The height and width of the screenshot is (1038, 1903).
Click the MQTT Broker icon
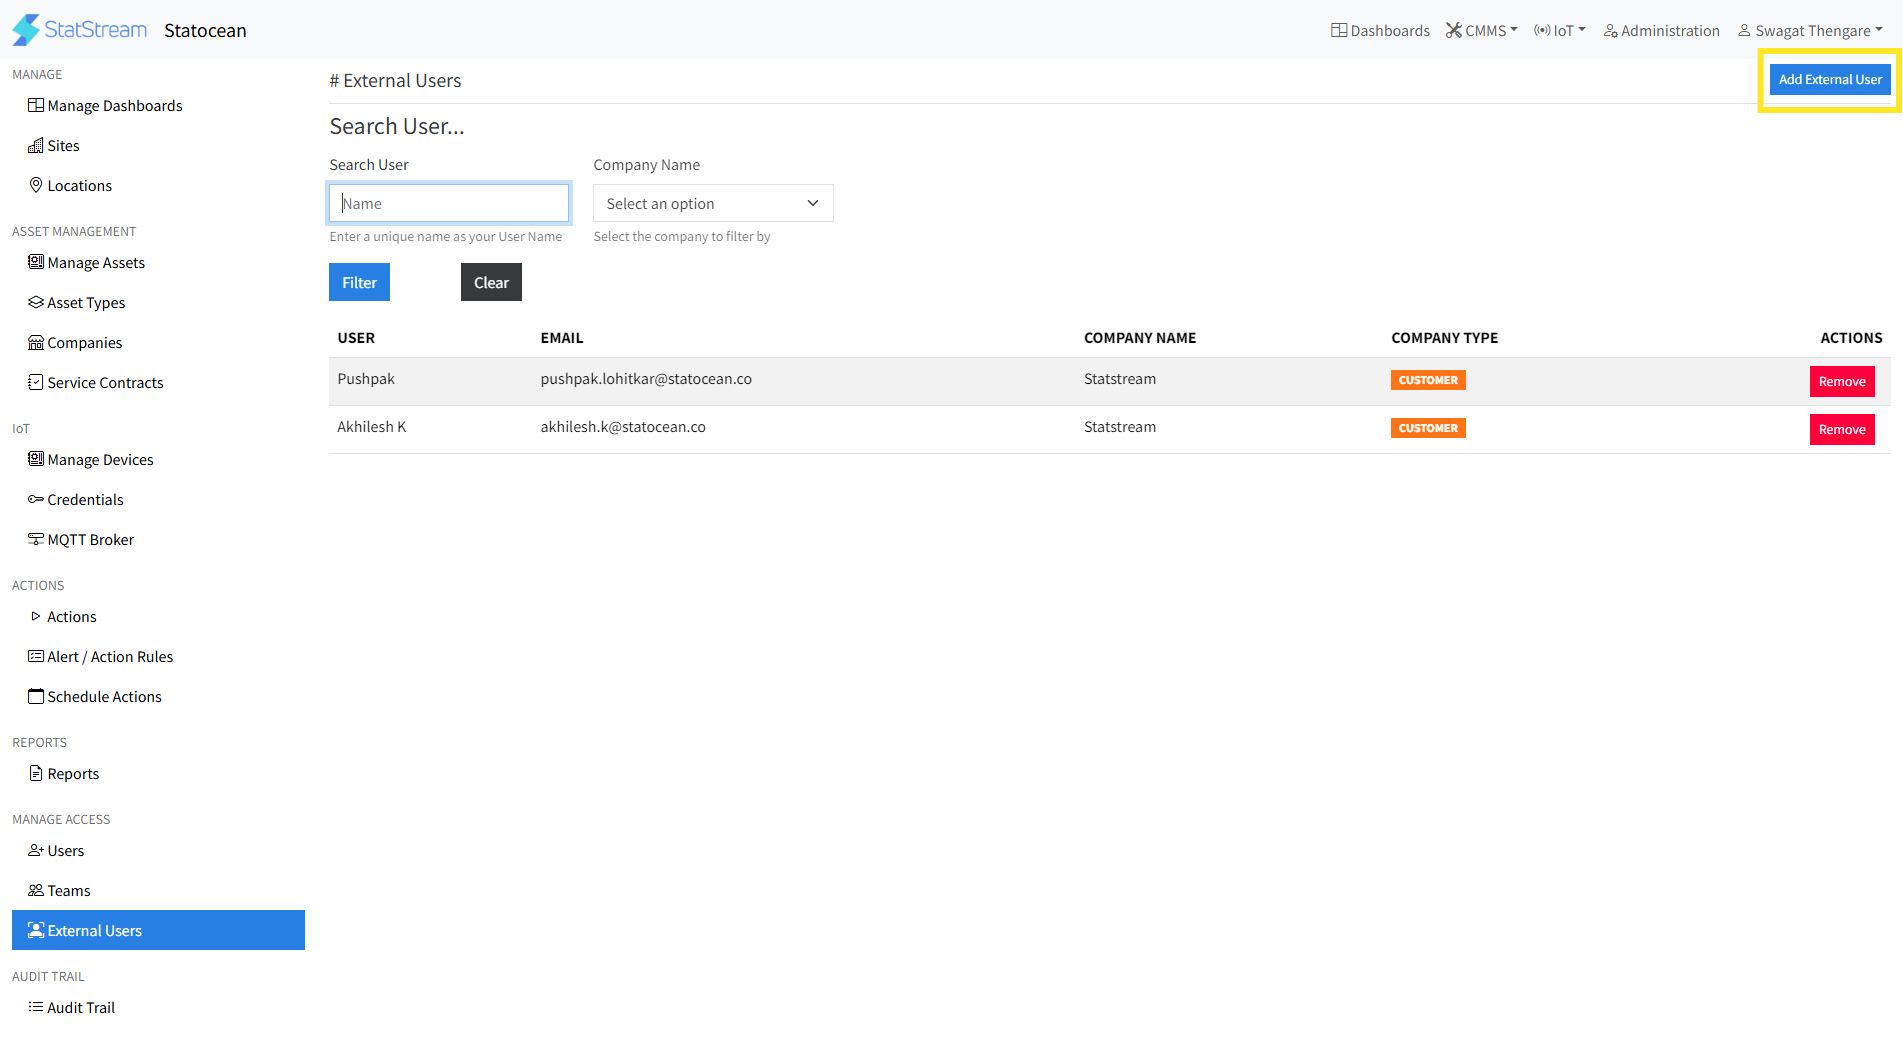tap(36, 539)
